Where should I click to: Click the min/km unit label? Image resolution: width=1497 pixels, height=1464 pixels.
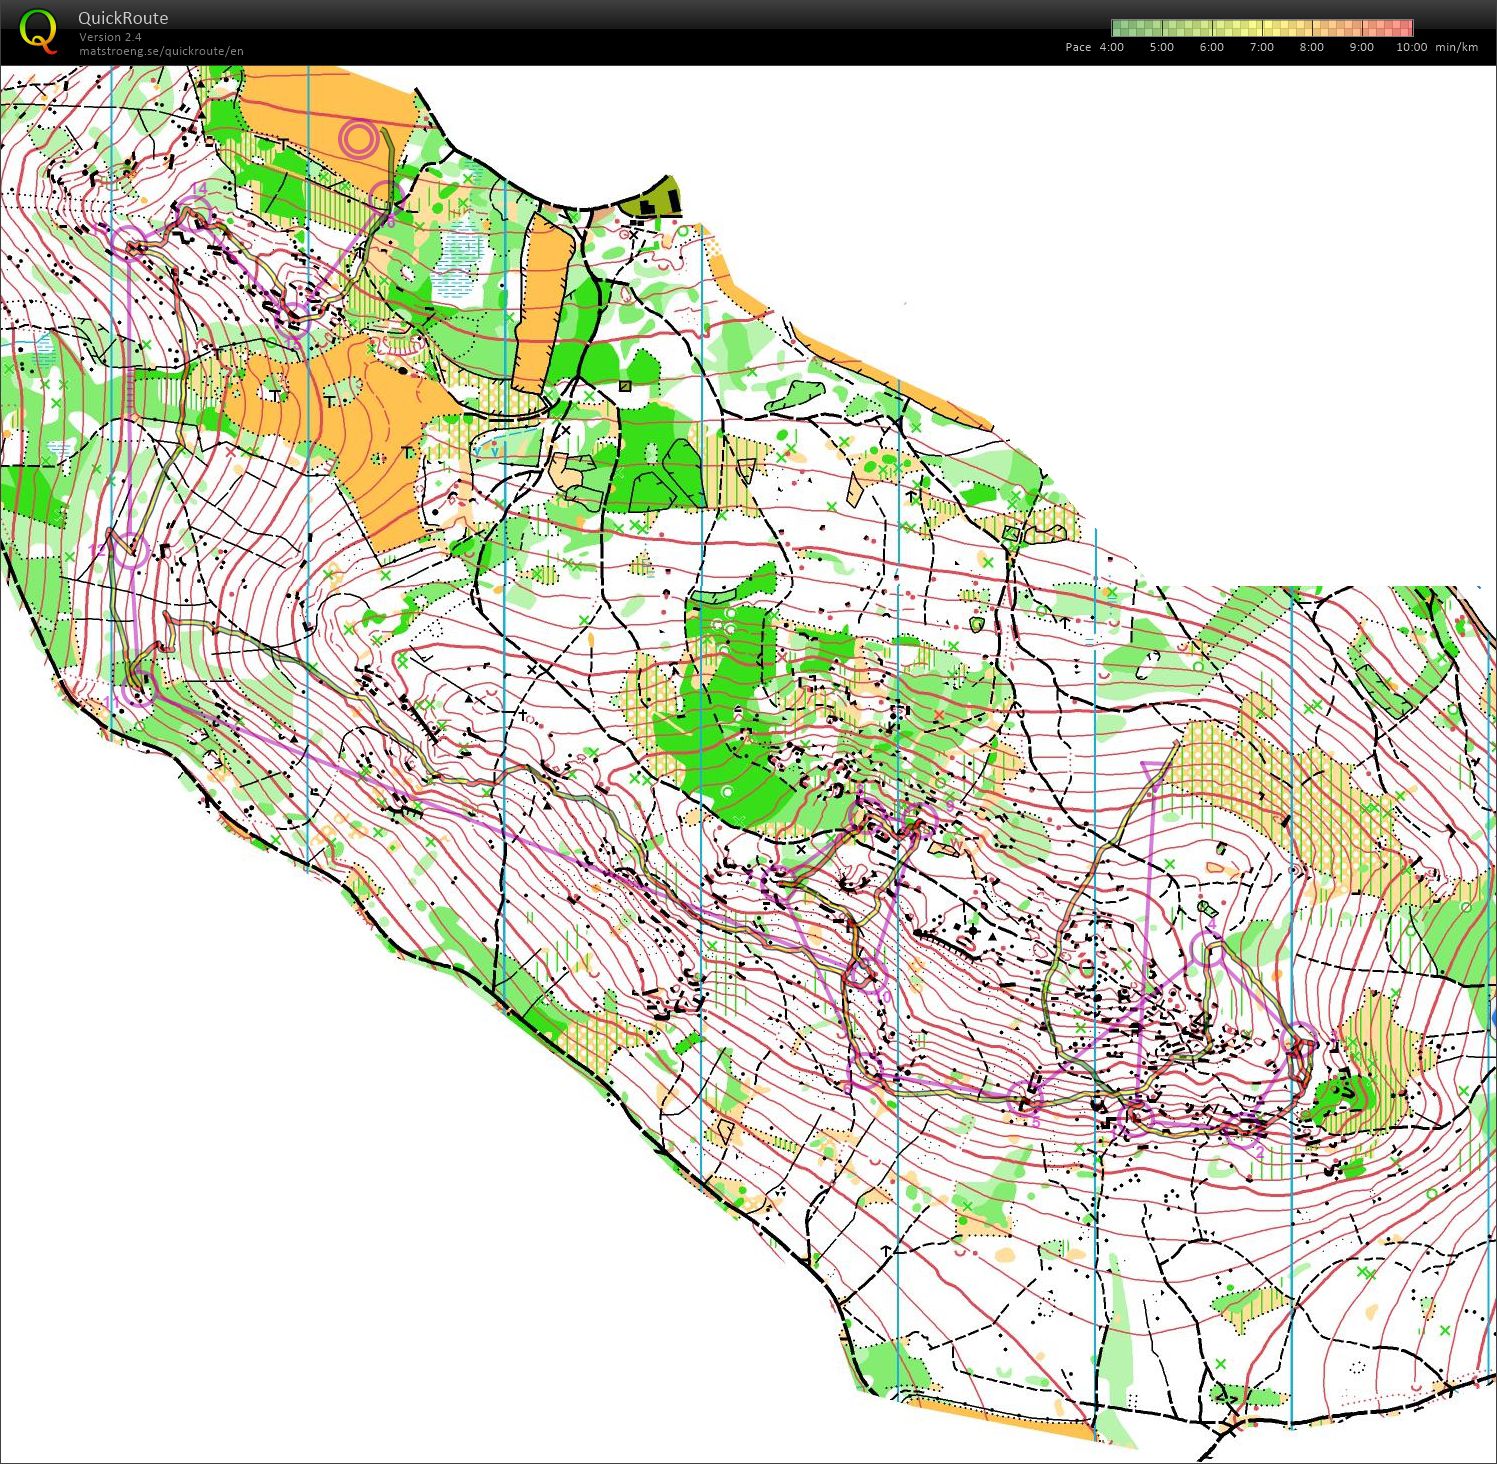(x=1457, y=47)
